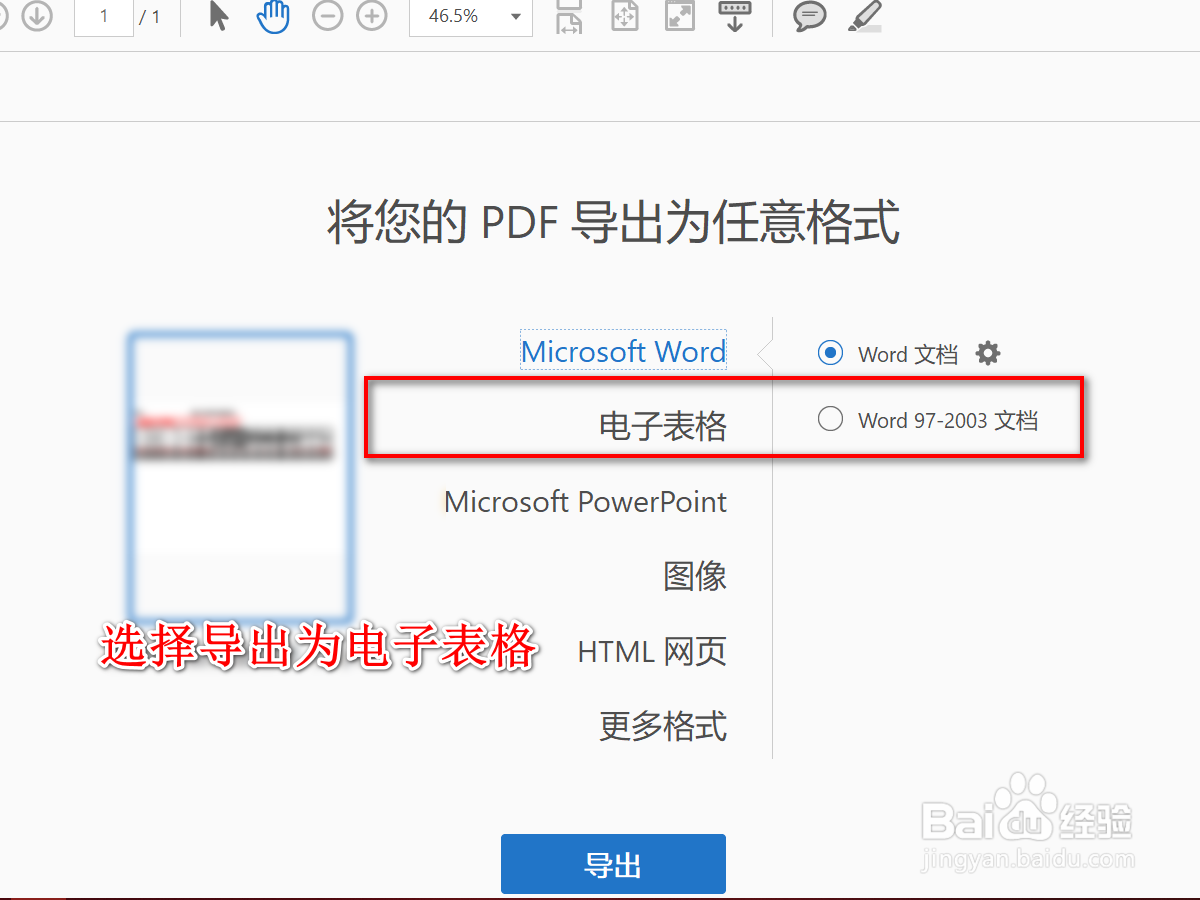Select the Word 文档 radio button
Viewport: 1200px width, 900px height.
(830, 353)
